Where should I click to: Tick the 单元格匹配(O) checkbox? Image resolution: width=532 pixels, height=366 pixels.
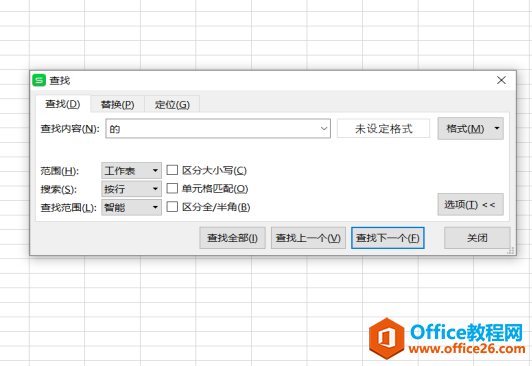click(x=172, y=188)
